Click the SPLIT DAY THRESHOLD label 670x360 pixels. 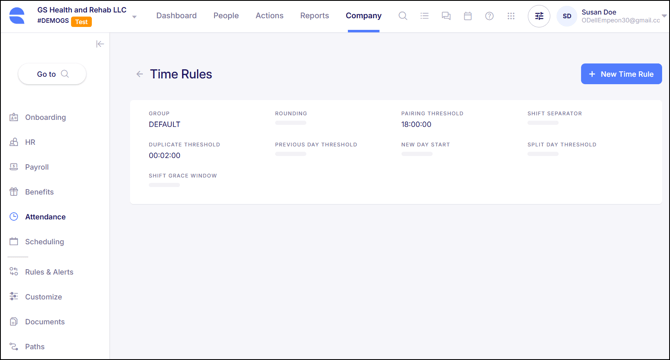[x=562, y=144]
